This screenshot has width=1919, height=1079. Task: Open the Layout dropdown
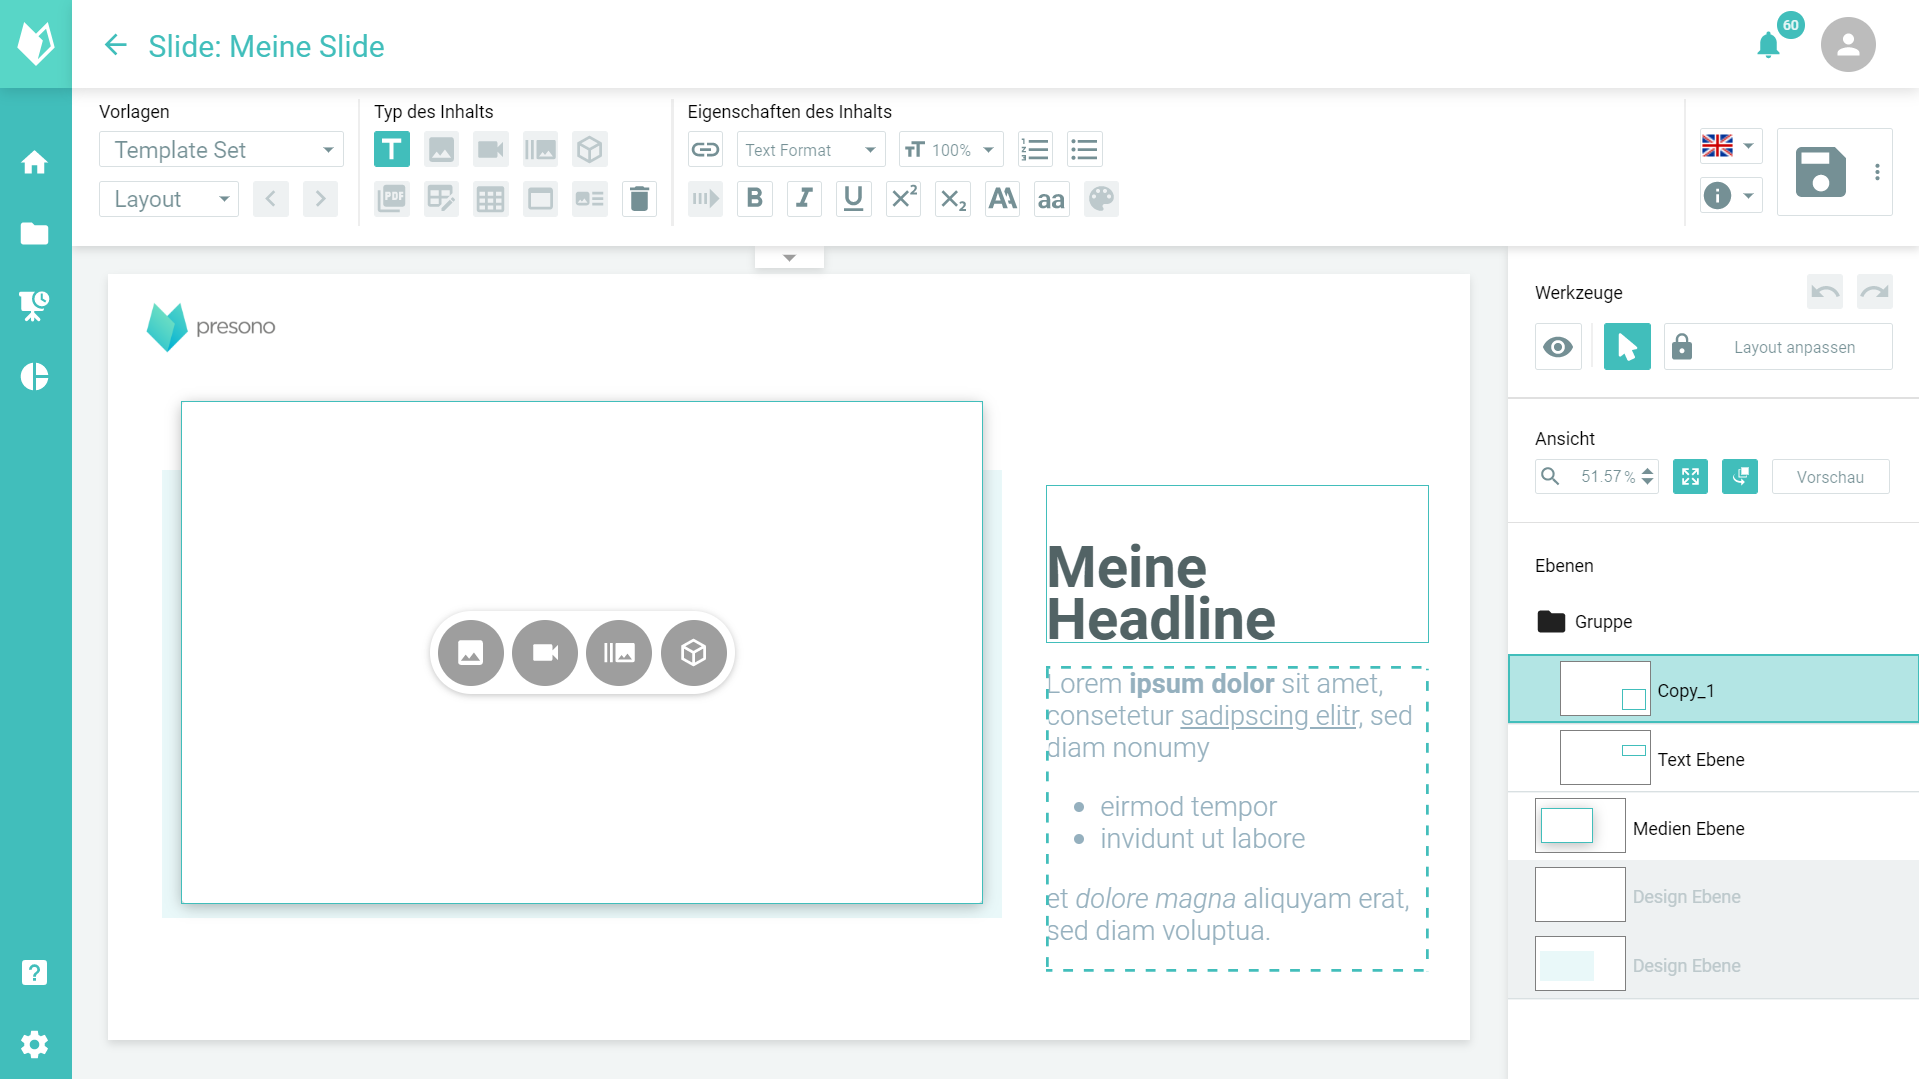coord(169,199)
